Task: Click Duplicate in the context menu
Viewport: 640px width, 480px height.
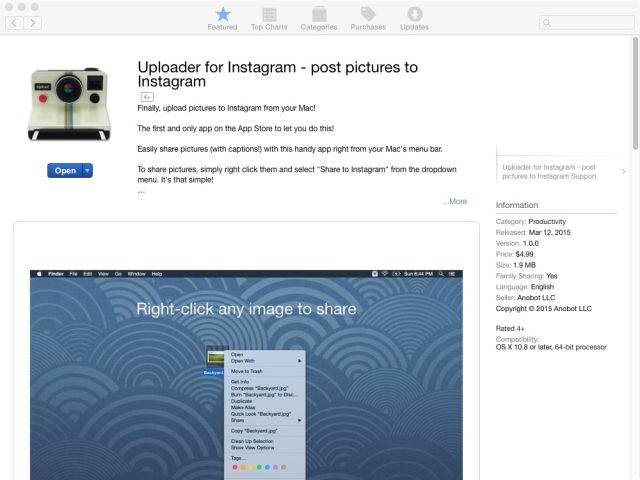Action: click(241, 401)
